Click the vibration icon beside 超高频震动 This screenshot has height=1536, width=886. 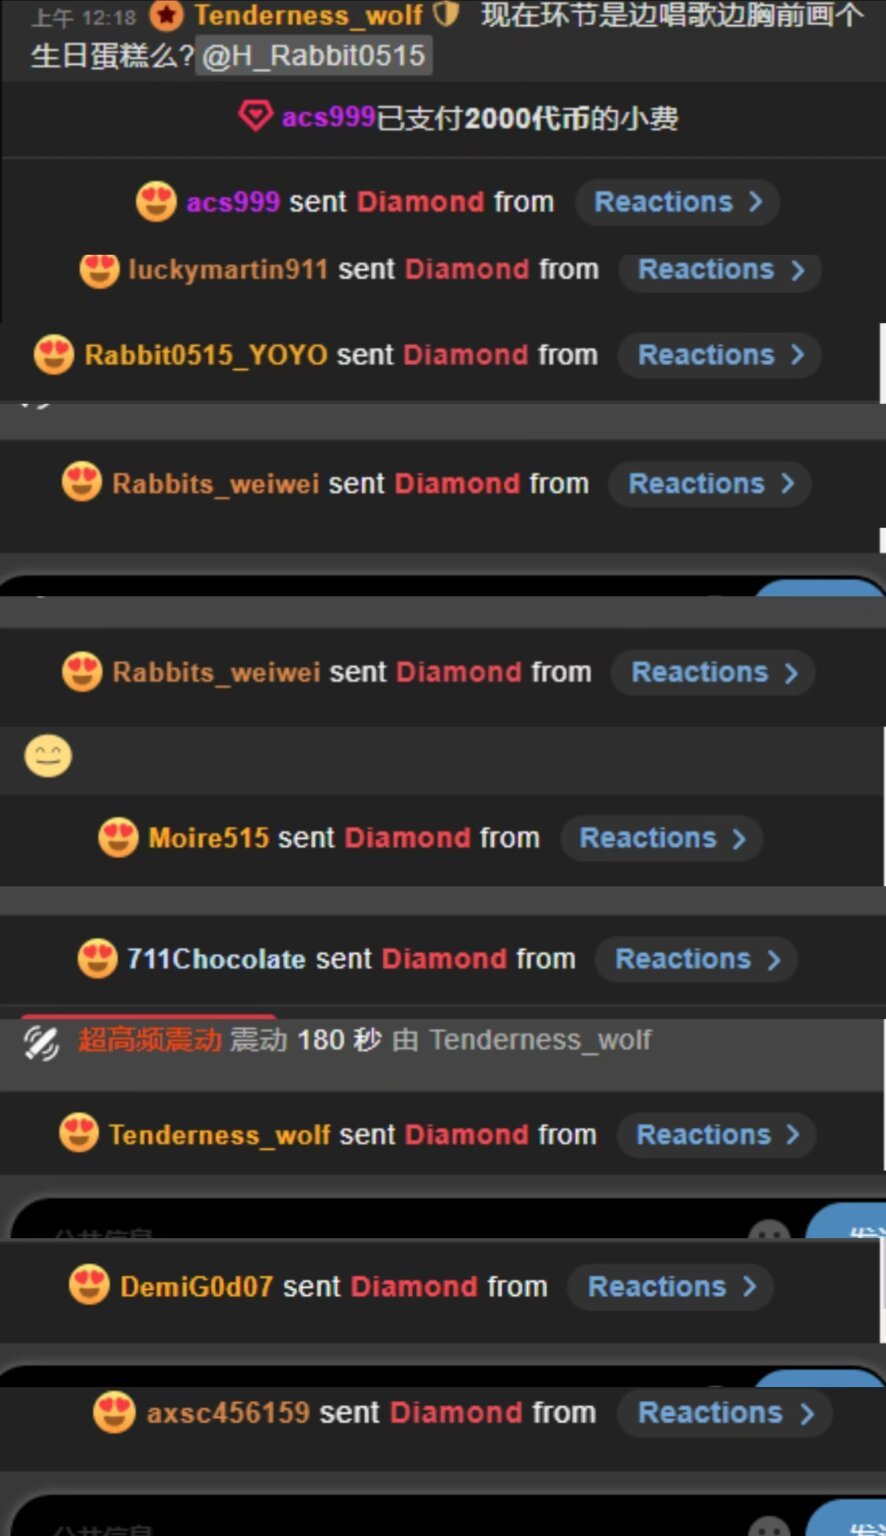point(41,1042)
